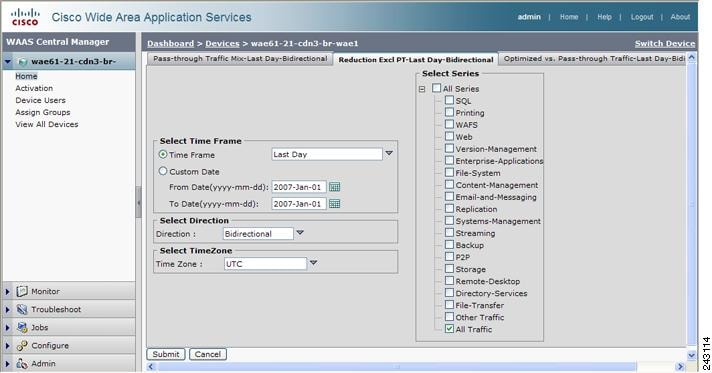The image size is (712, 373).
Task: Select Reduction Excl PT-Last Day tab
Action: click(415, 59)
